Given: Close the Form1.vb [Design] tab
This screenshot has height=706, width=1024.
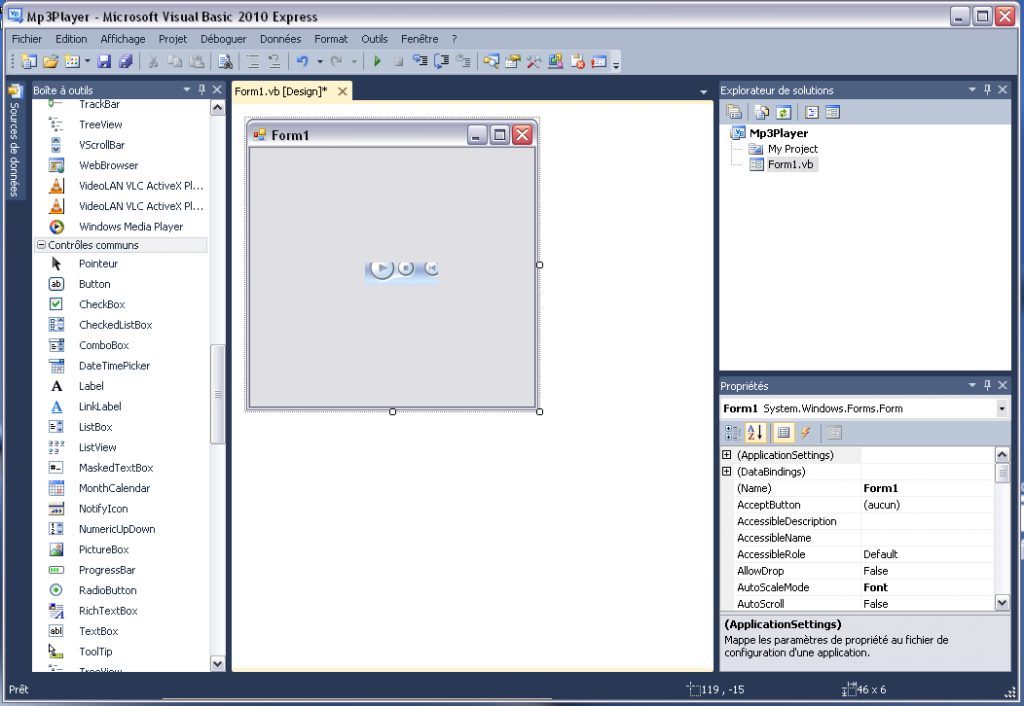Looking at the screenshot, I should tap(342, 91).
